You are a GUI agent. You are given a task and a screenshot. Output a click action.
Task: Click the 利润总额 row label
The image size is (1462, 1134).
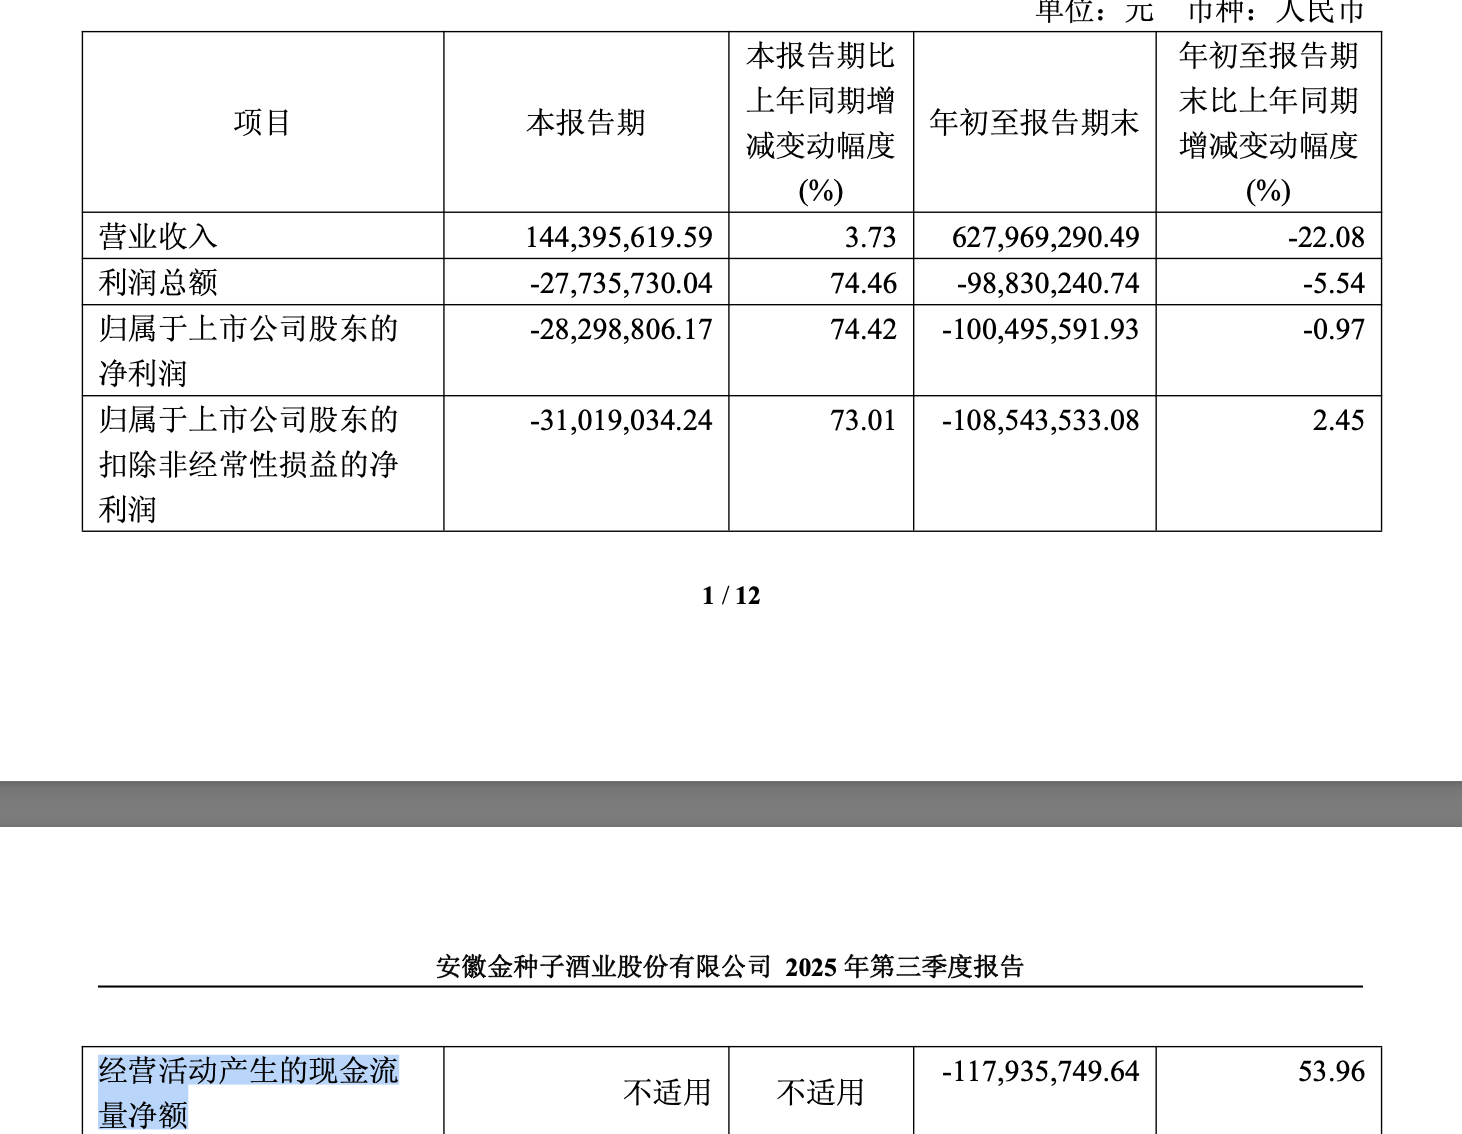pos(158,283)
